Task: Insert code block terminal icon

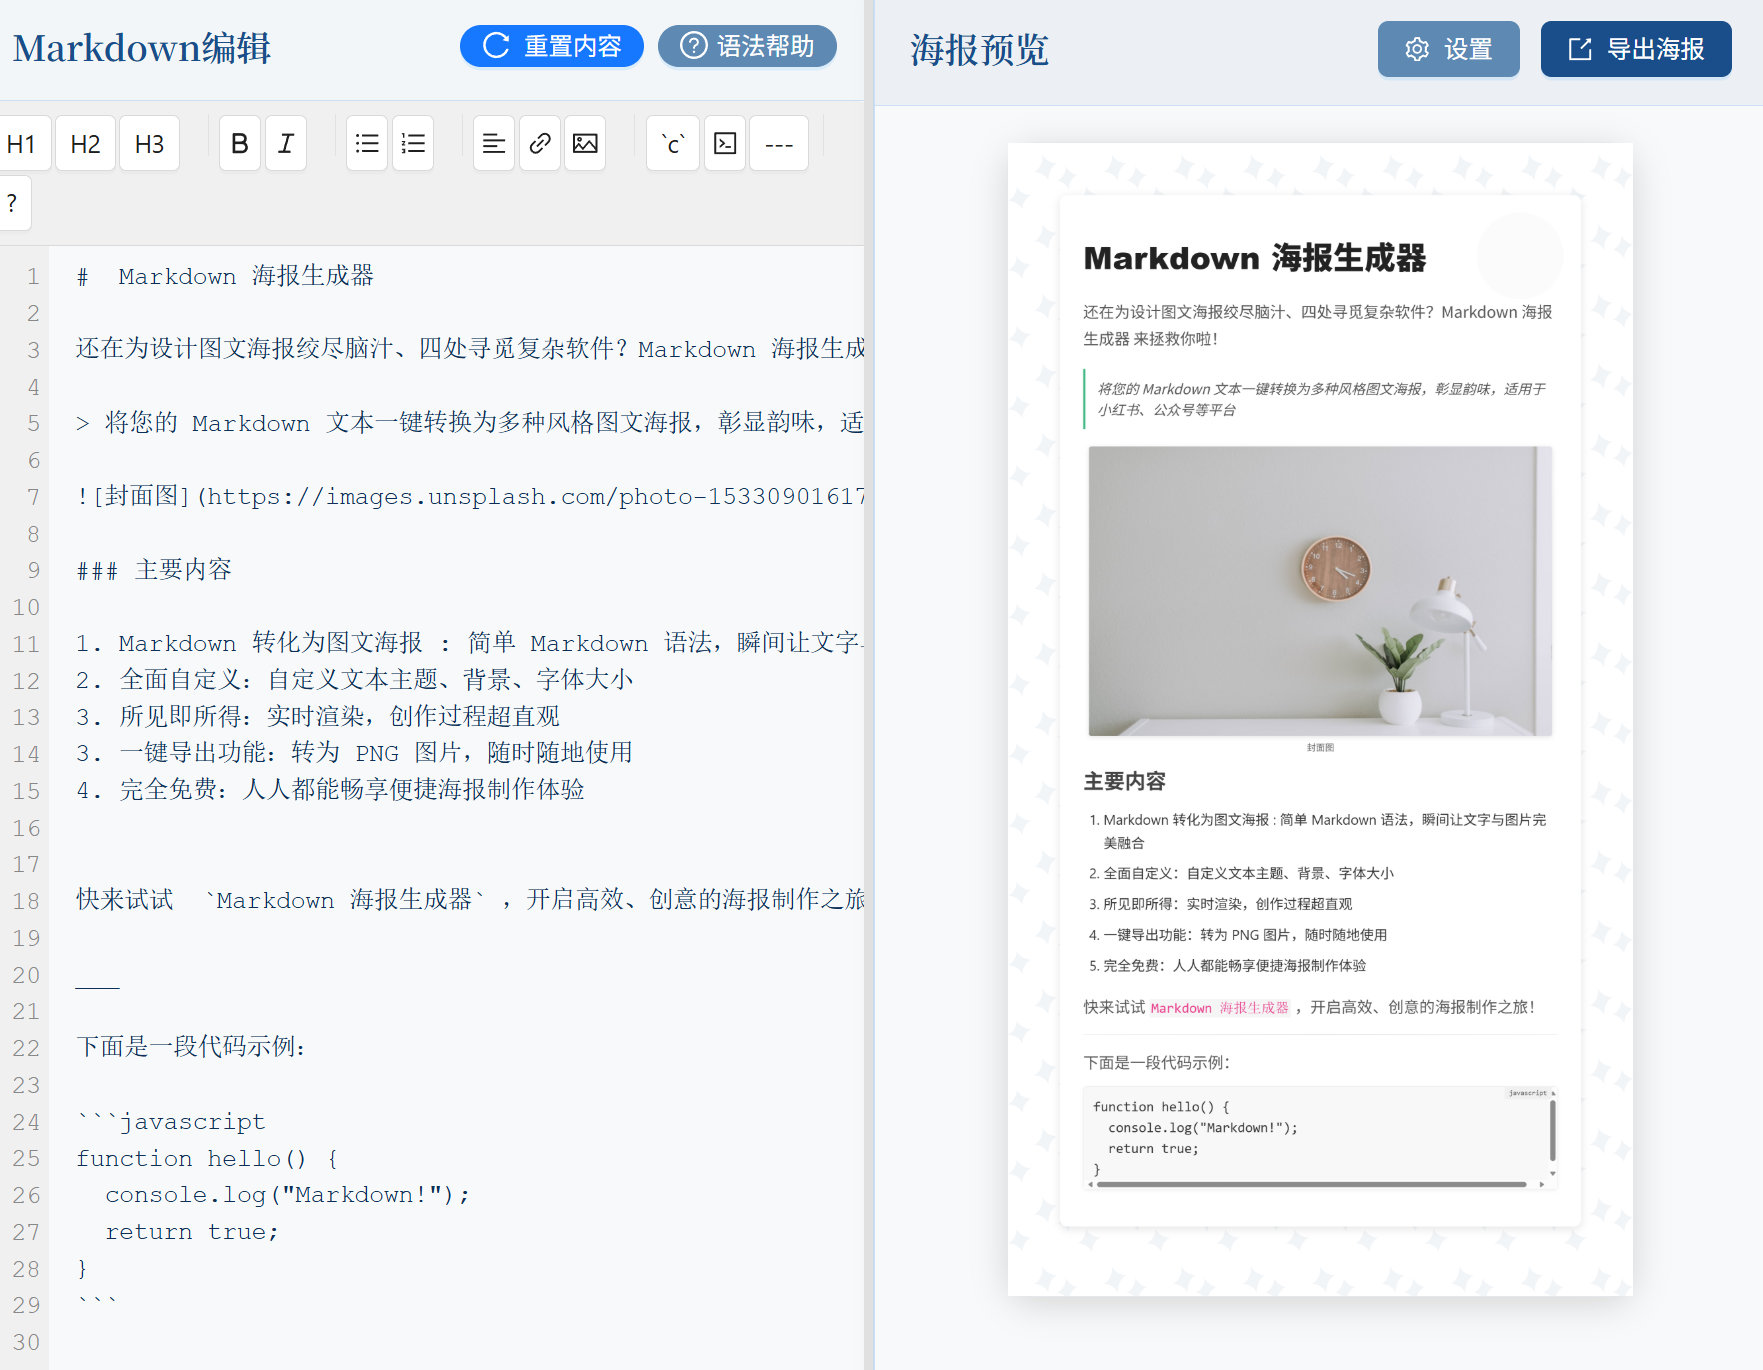Action: (x=725, y=144)
